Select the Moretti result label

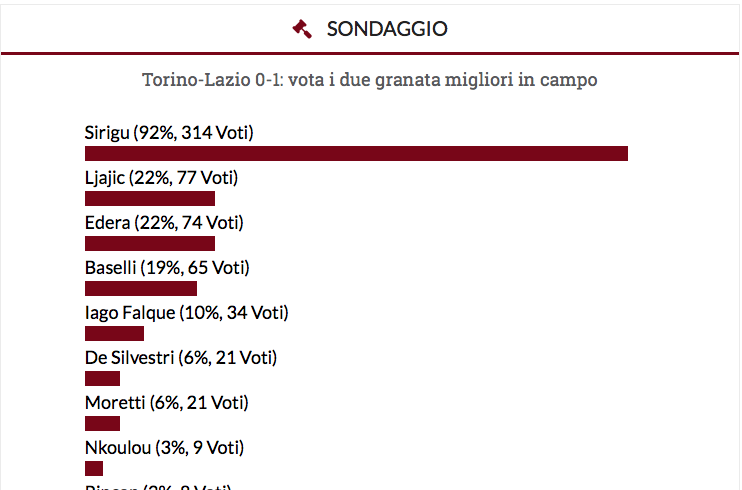coord(167,402)
